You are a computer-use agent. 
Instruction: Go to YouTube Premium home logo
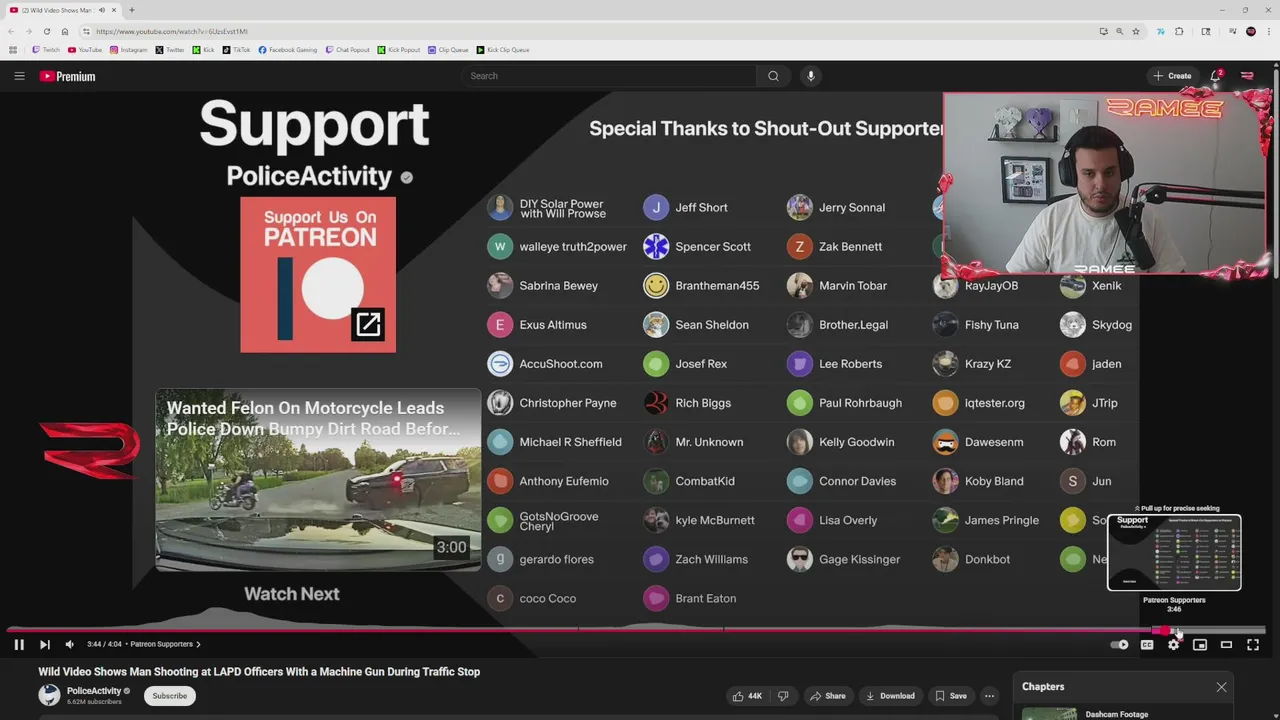(x=67, y=76)
